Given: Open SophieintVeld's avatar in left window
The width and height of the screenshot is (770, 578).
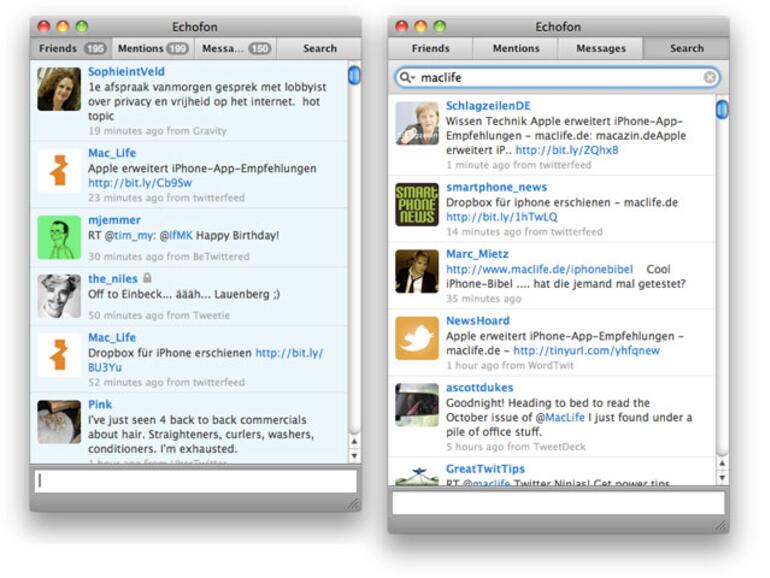Looking at the screenshot, I should tap(59, 89).
